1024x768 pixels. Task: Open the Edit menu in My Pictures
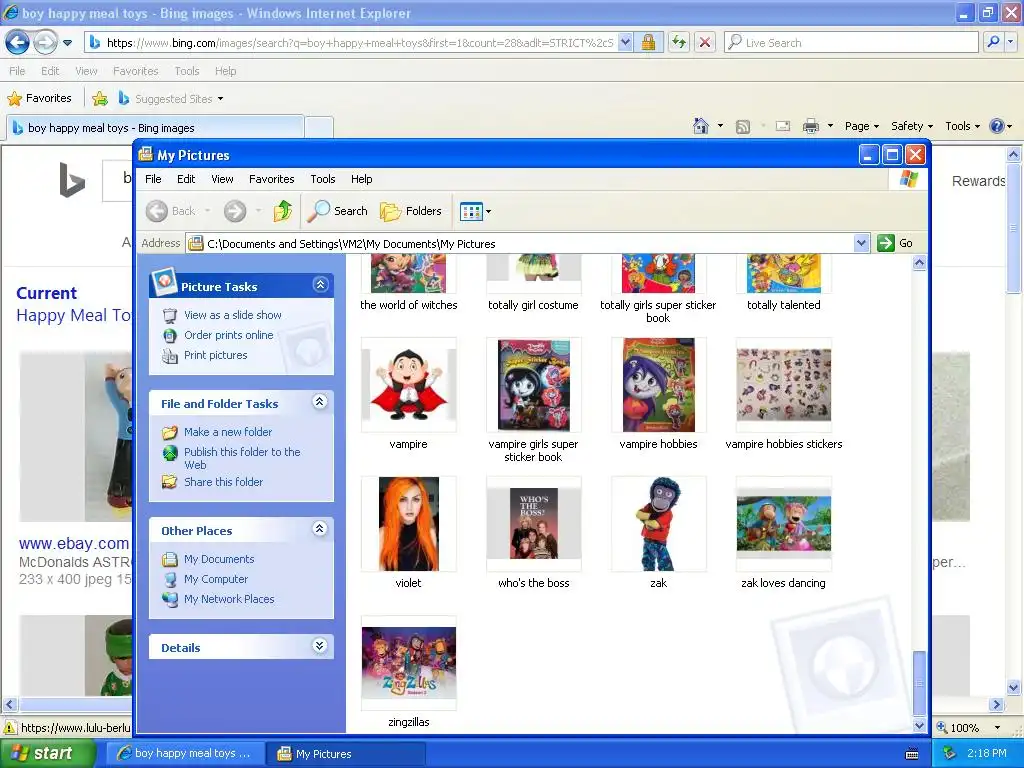186,179
